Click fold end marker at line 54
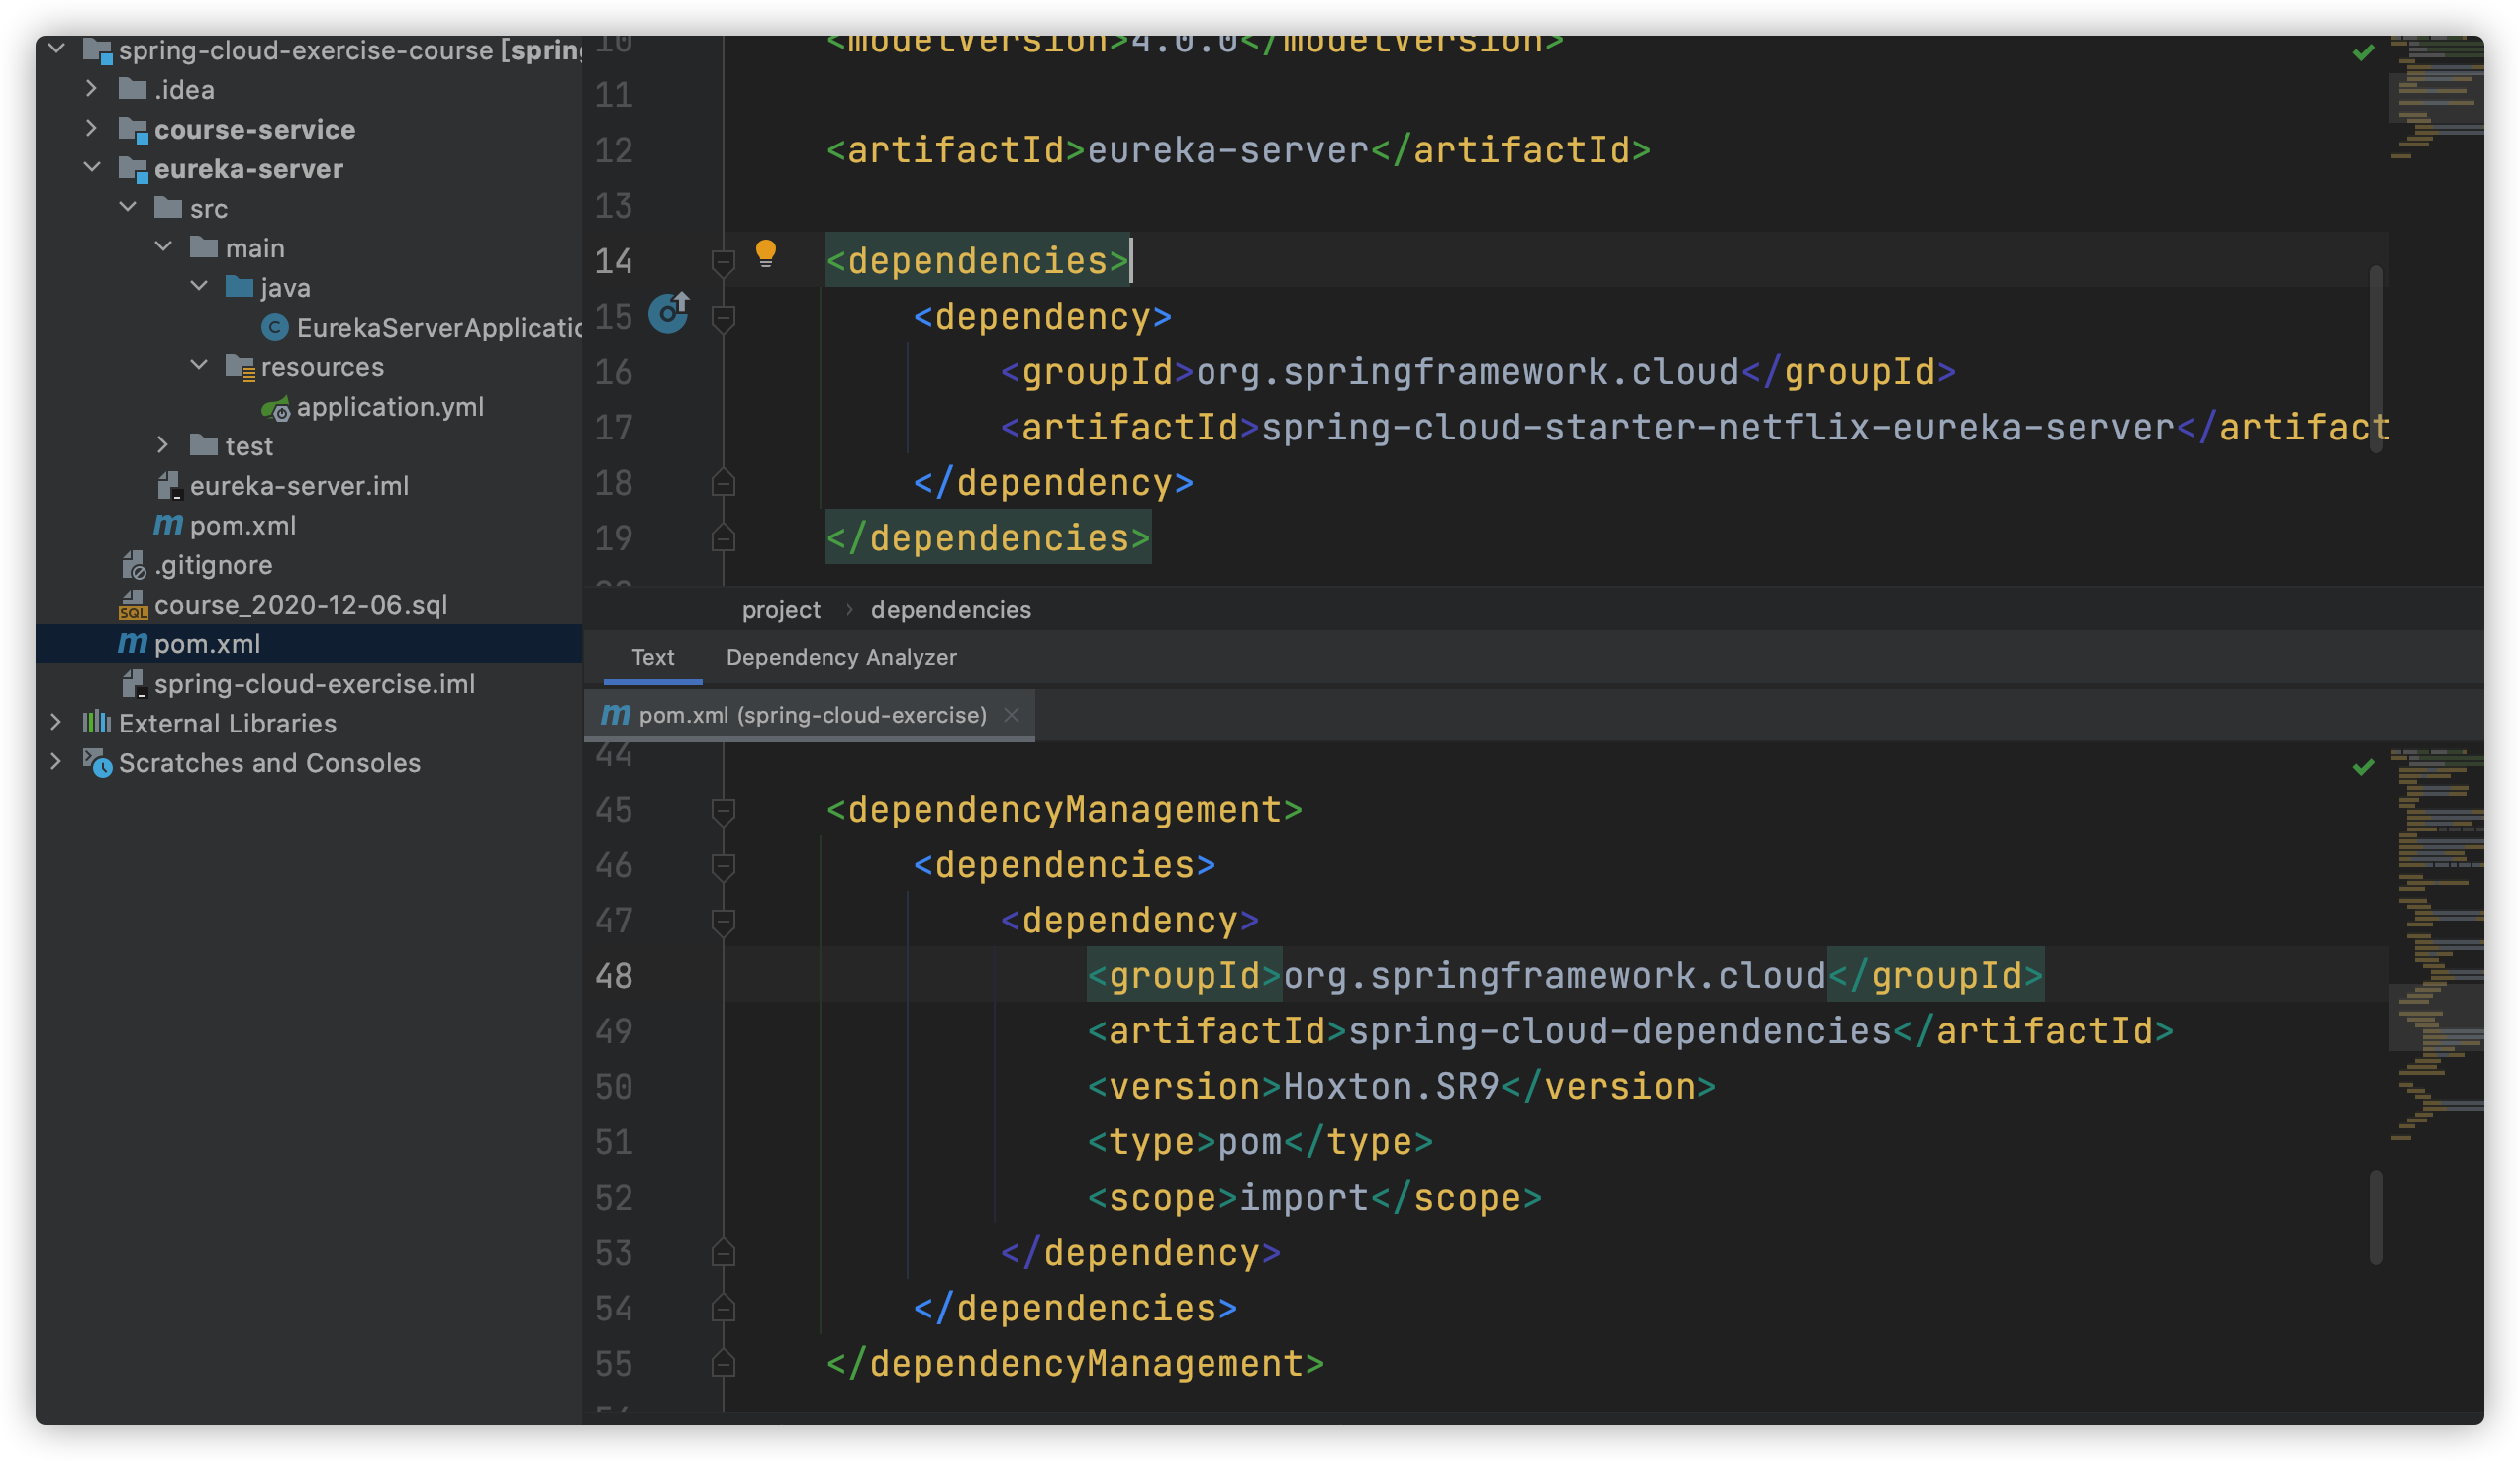 [723, 1307]
